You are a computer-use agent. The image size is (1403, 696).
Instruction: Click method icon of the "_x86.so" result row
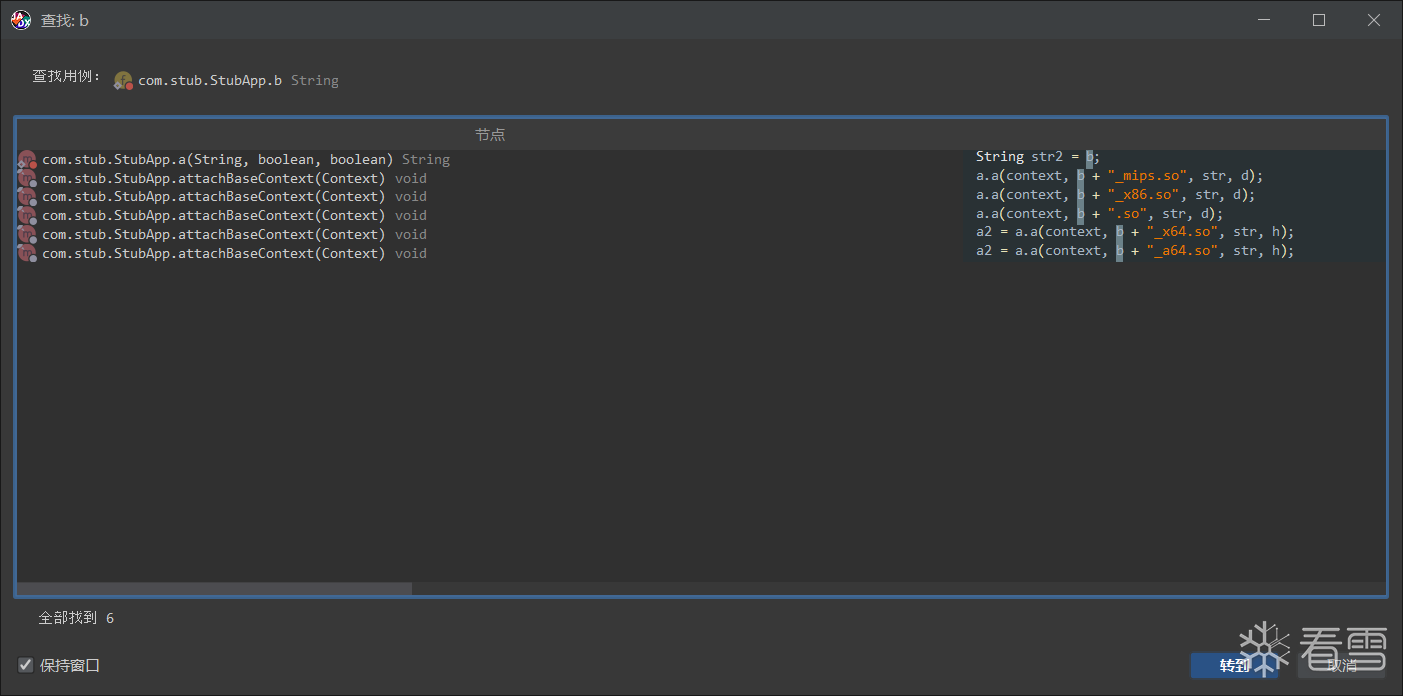tap(27, 197)
